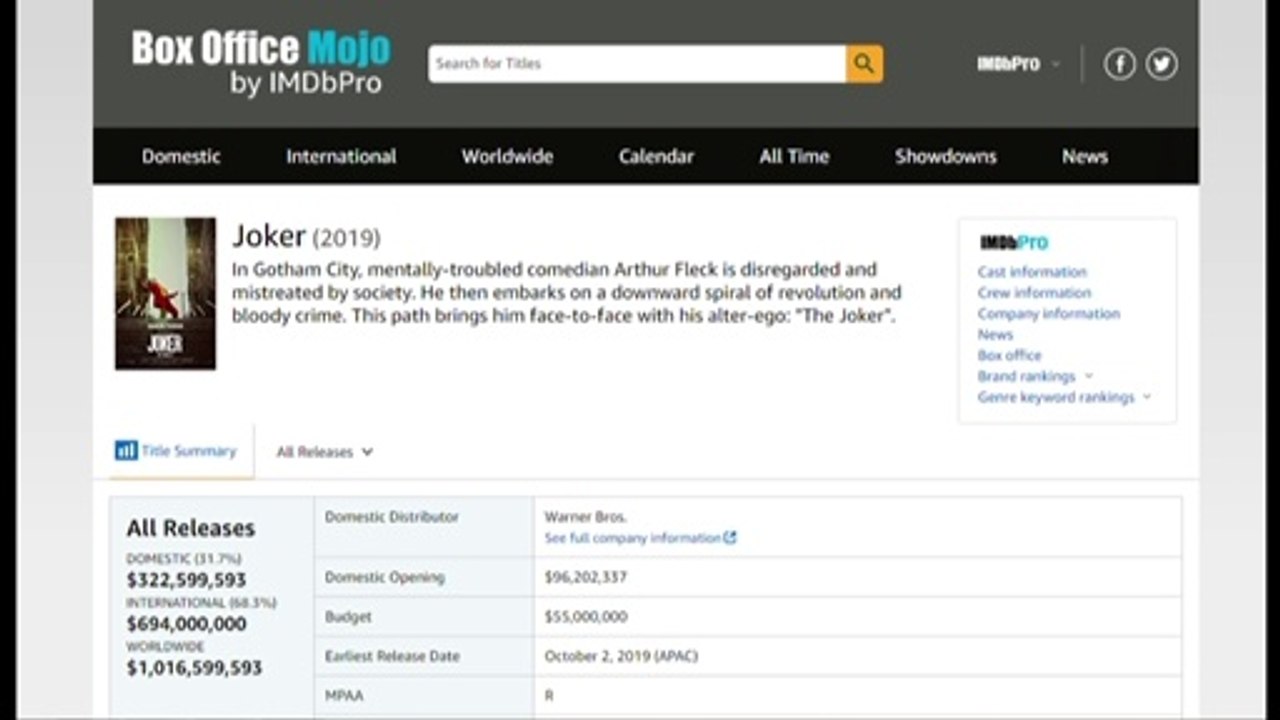Expand the IMDbPro header dropdown

click(1018, 64)
